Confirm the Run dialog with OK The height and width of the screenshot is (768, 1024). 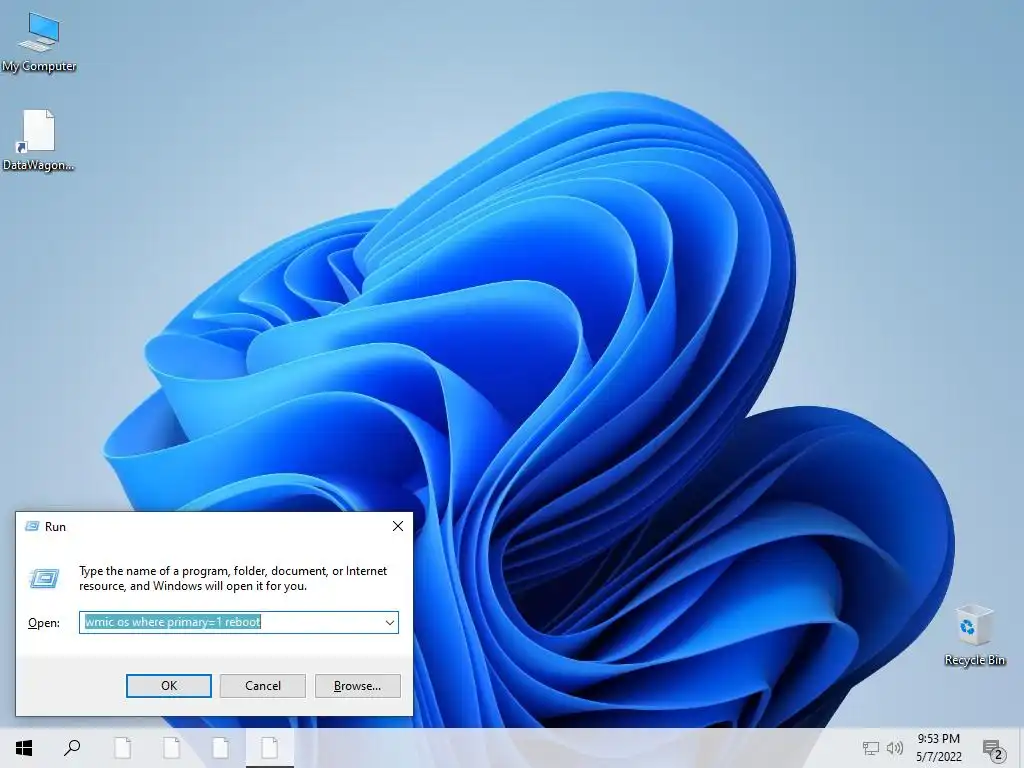168,686
